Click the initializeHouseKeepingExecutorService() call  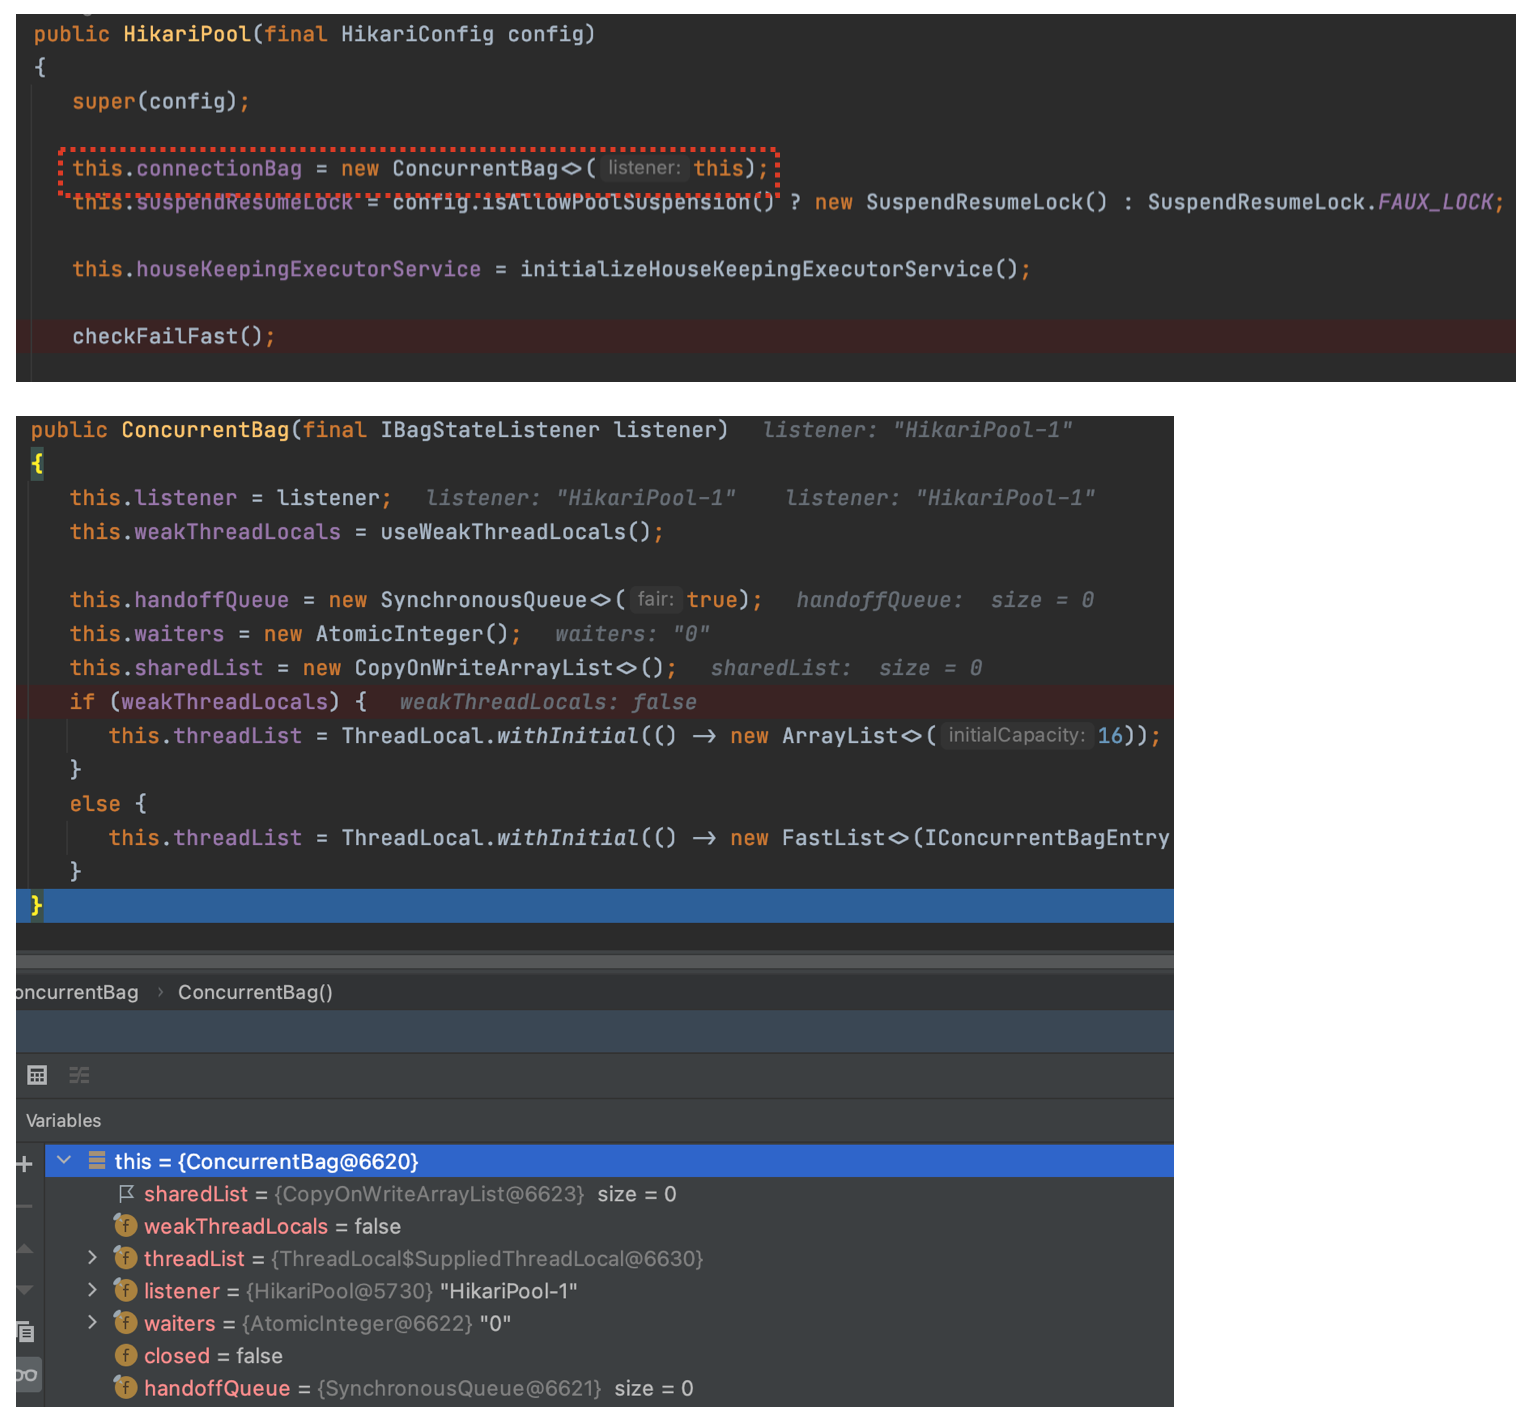pos(768,269)
